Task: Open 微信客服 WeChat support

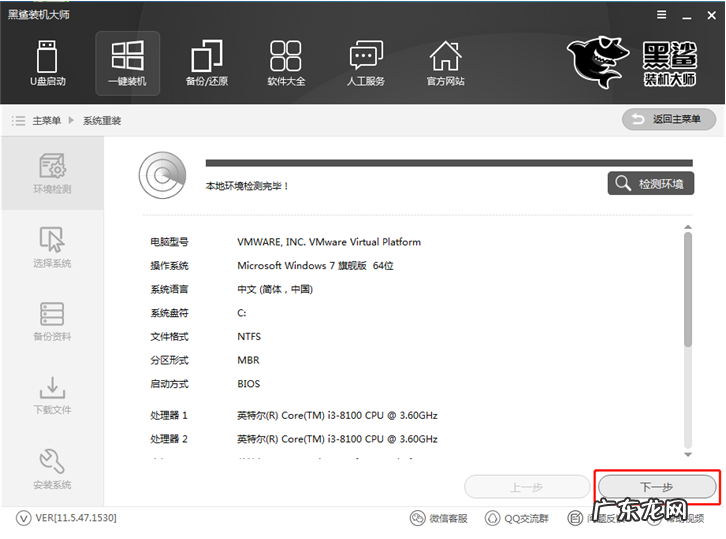Action: [x=439, y=518]
